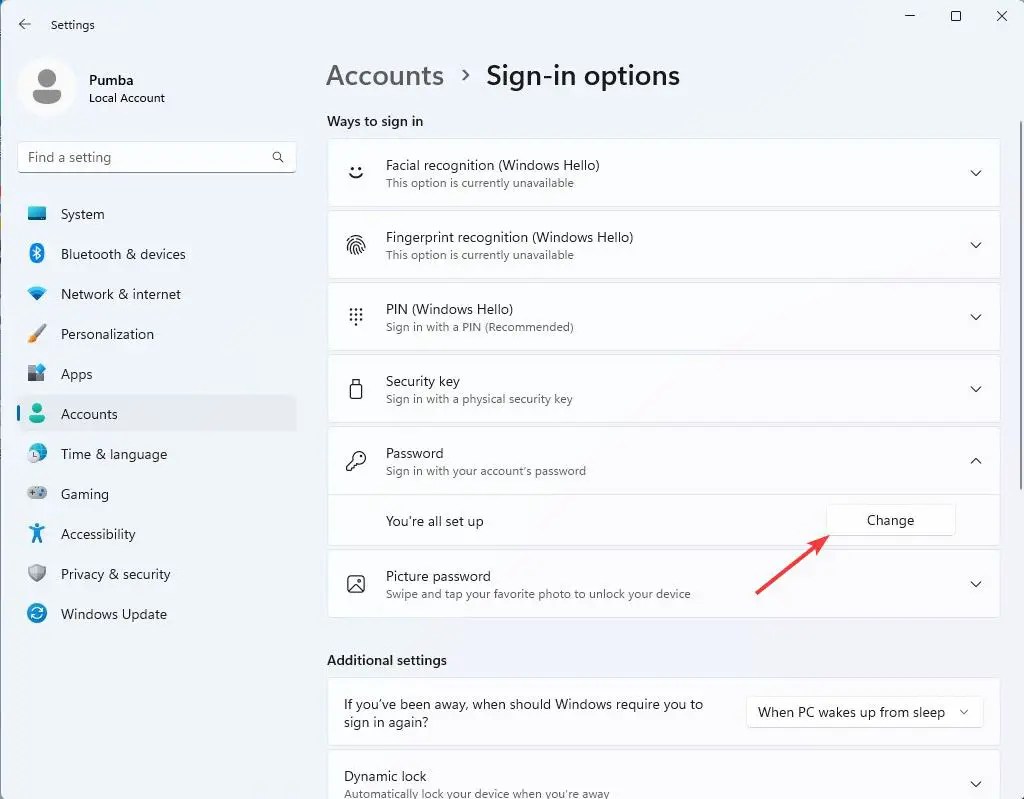The height and width of the screenshot is (799, 1024).
Task: Expand Fingerprint recognition option
Action: click(976, 245)
